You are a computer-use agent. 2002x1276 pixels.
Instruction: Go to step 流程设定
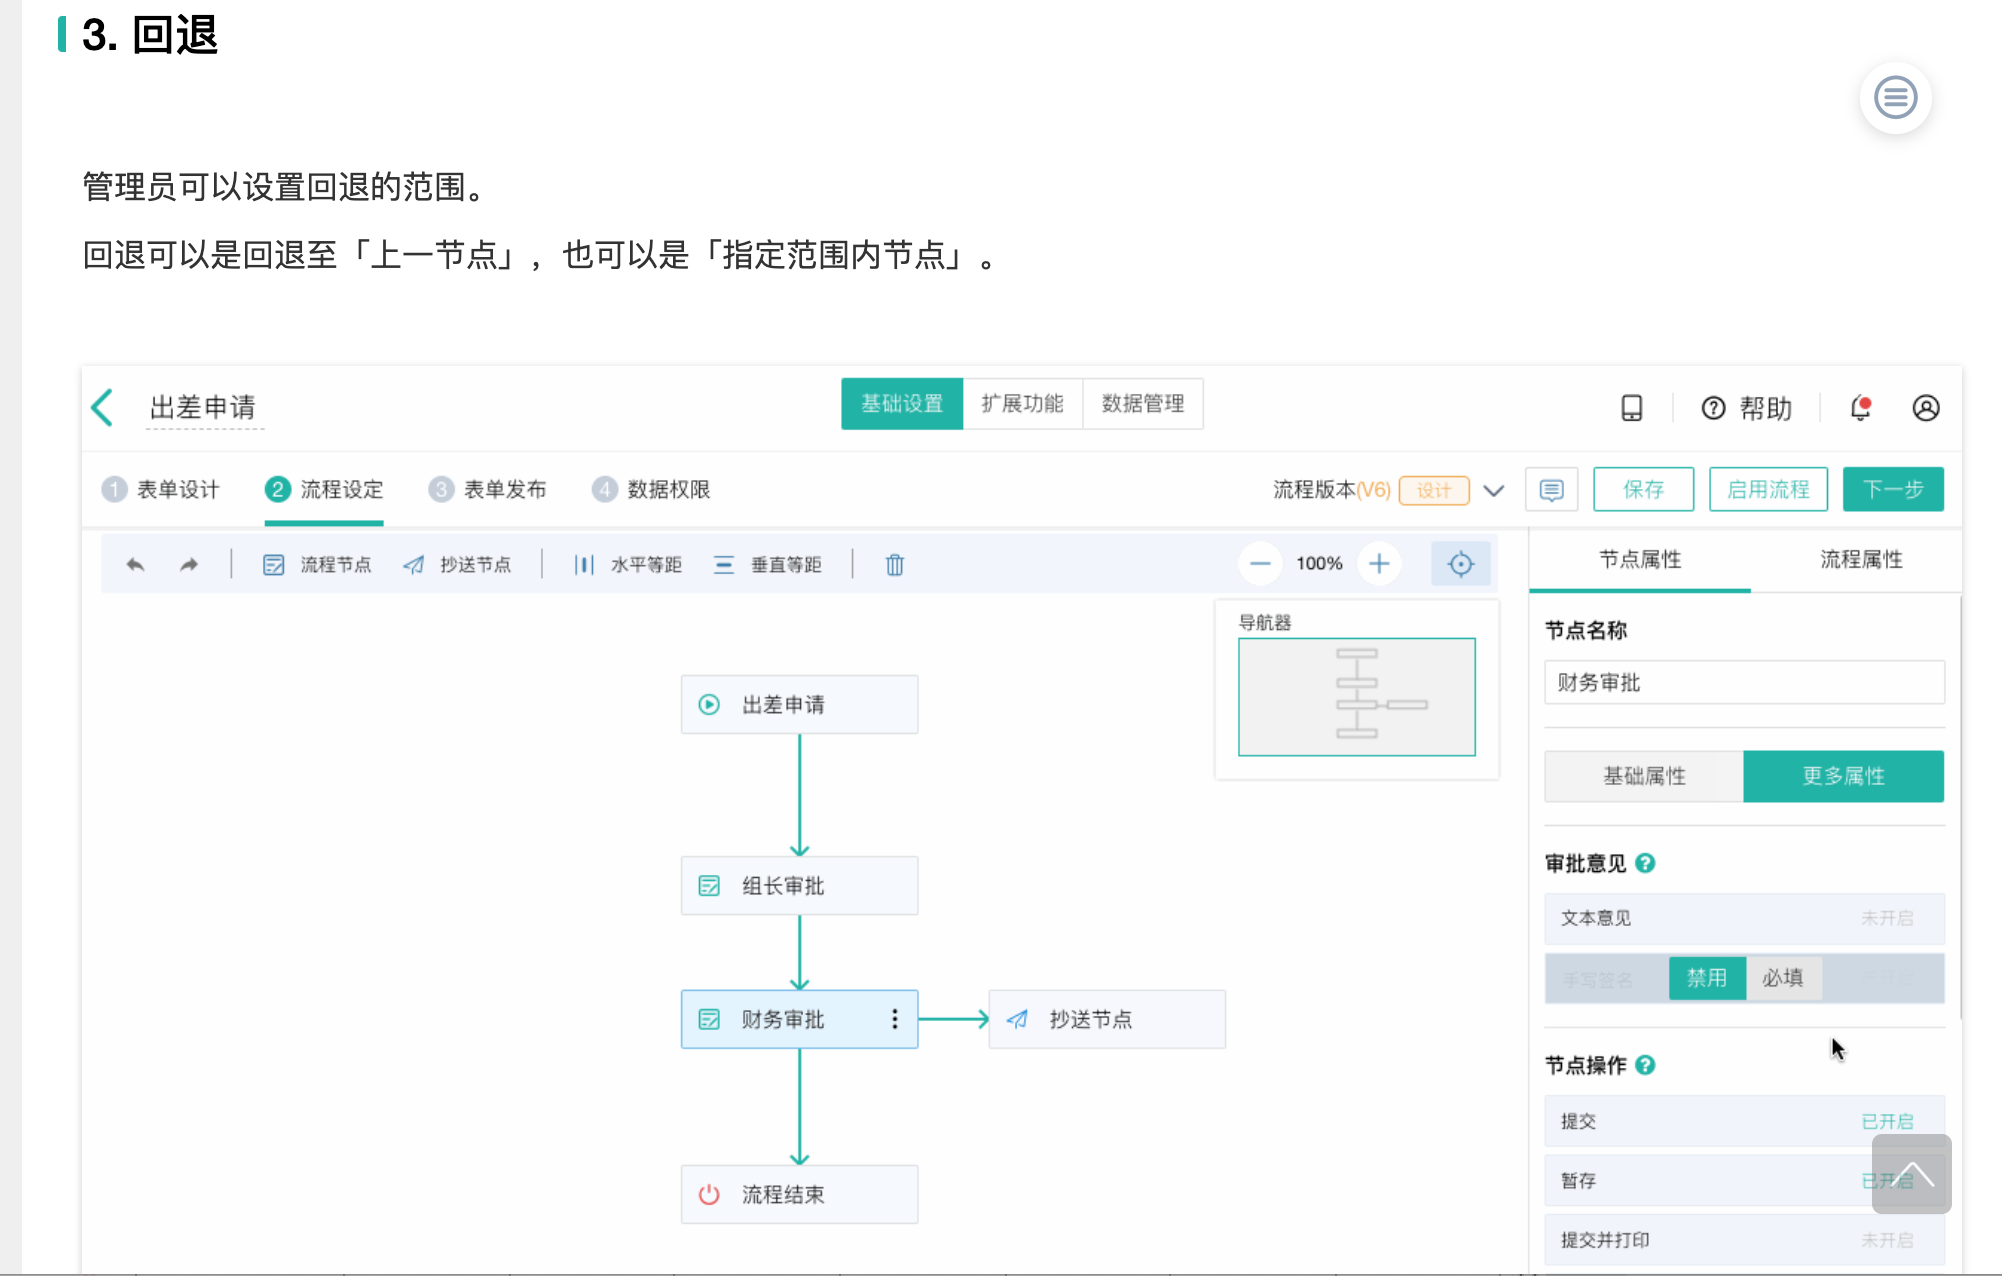(x=324, y=489)
